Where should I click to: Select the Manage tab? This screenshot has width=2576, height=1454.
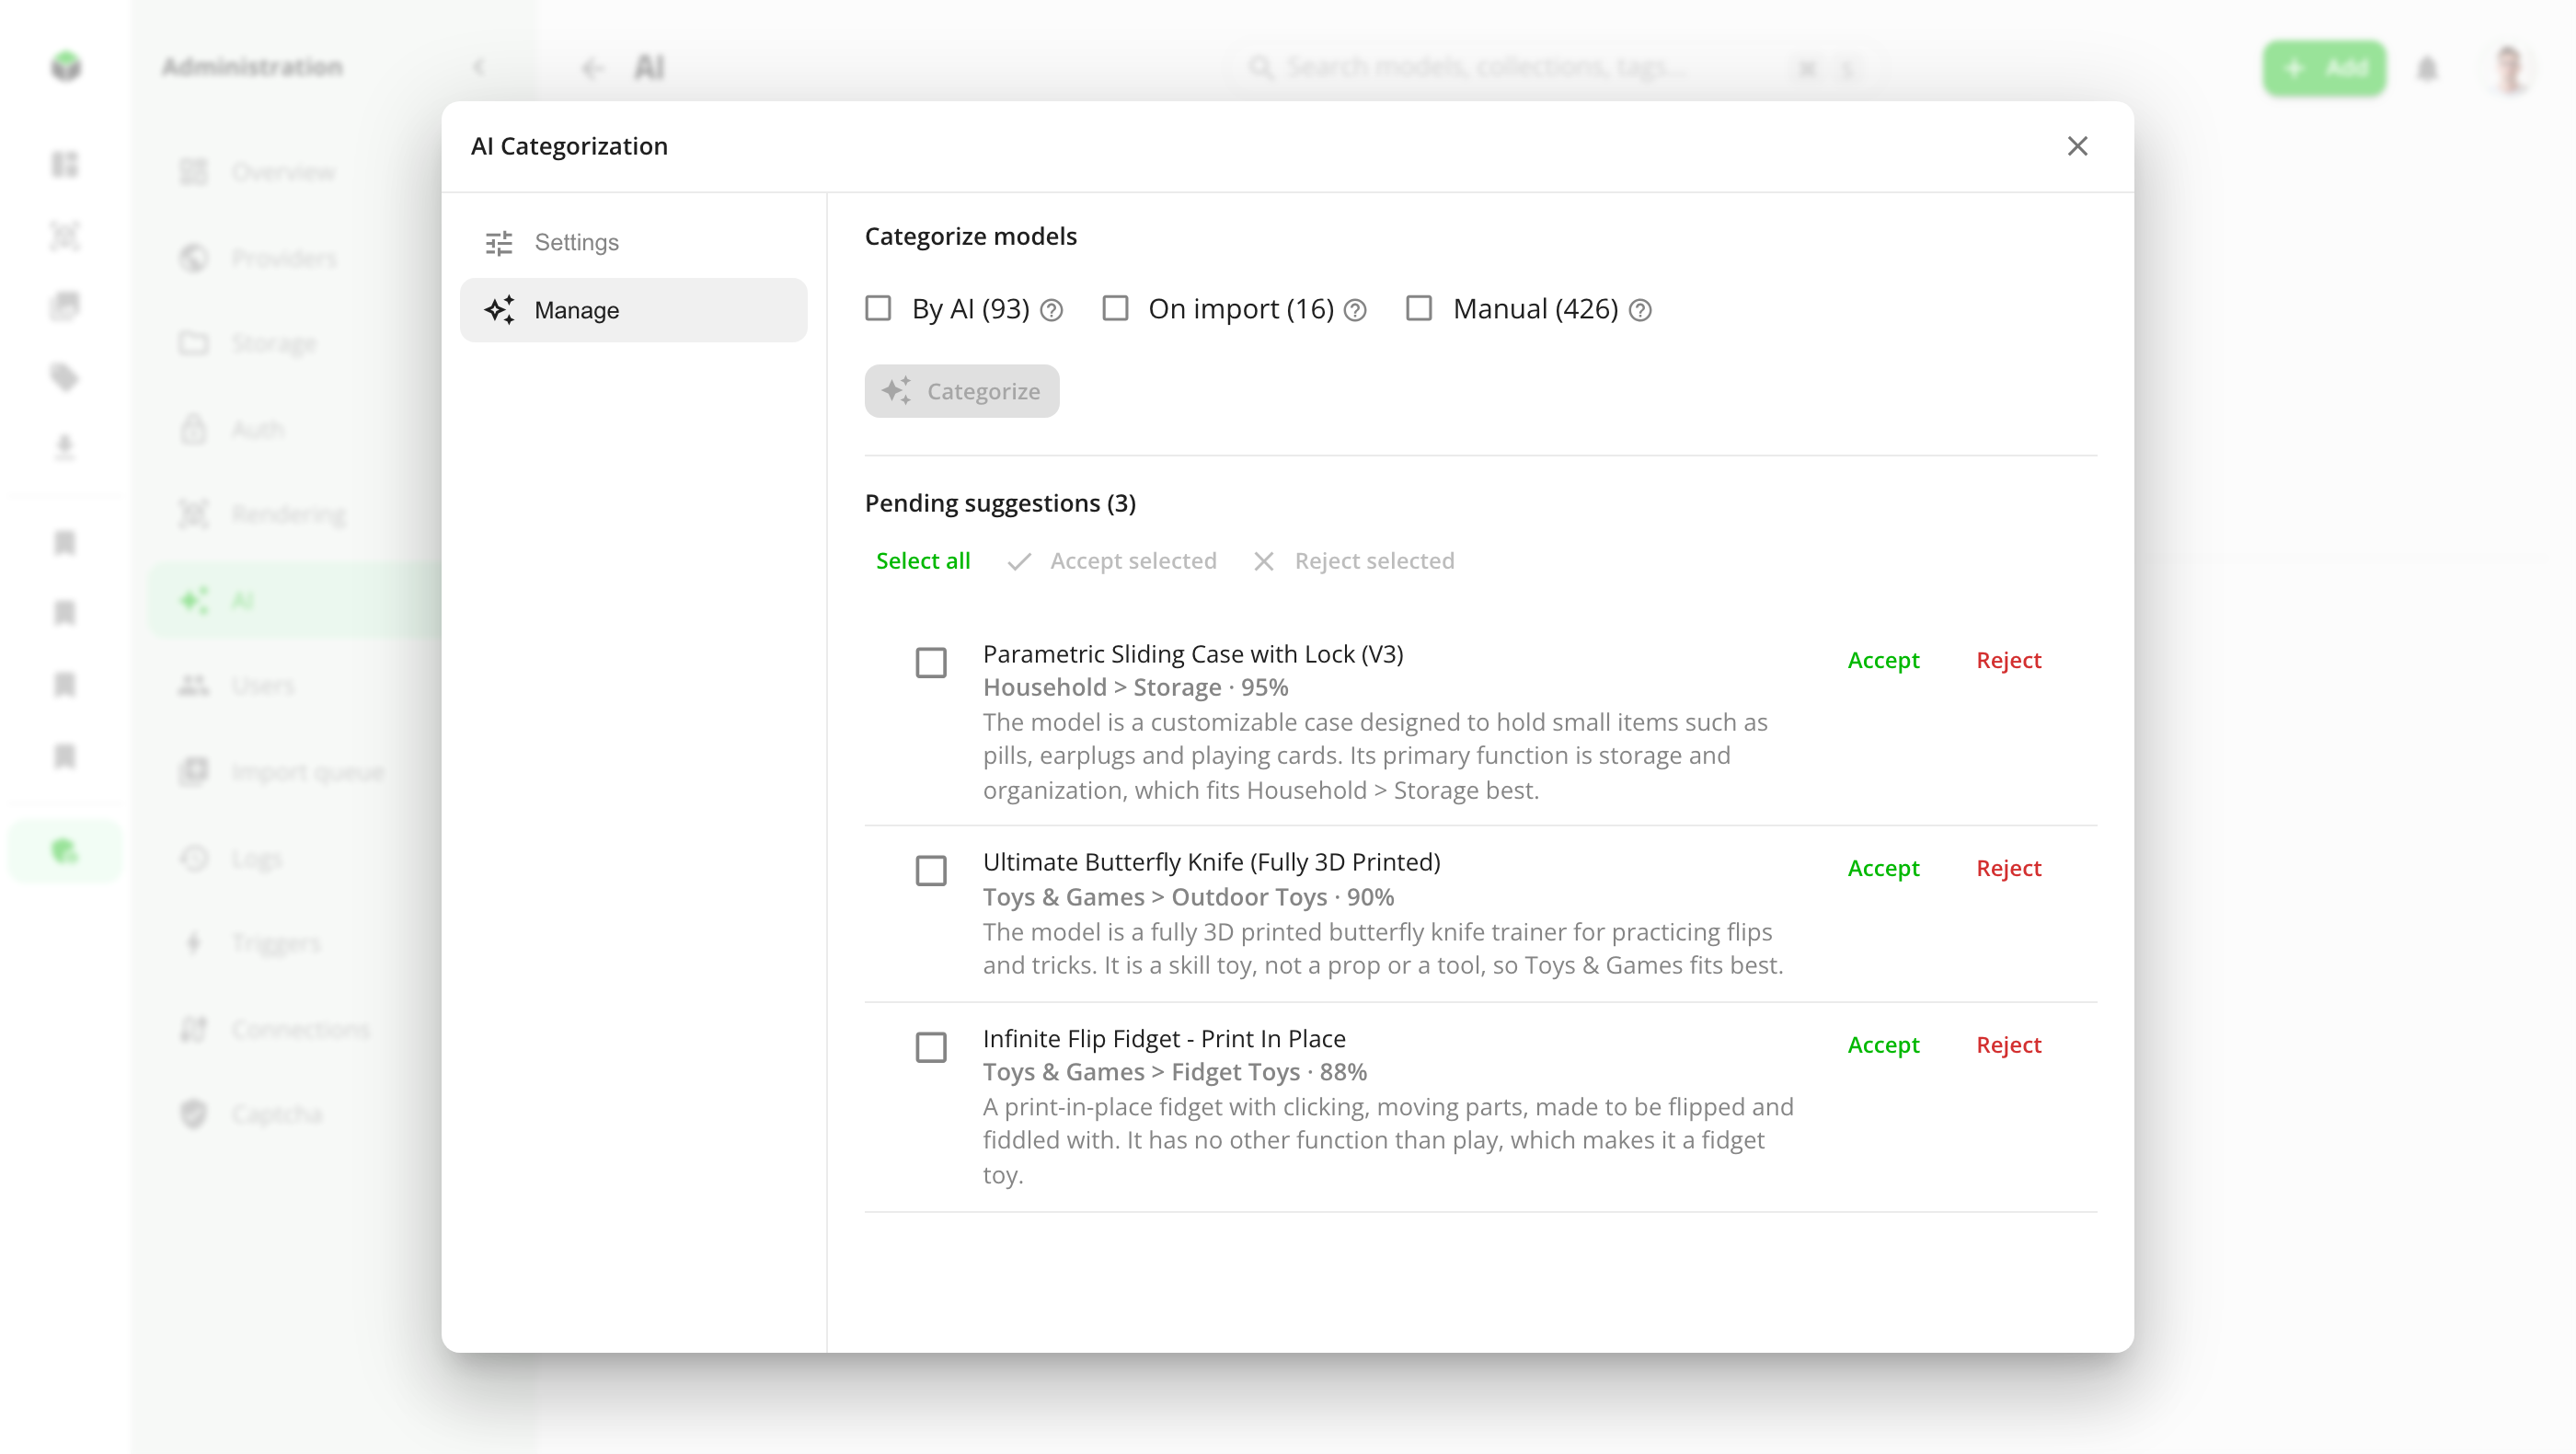633,310
